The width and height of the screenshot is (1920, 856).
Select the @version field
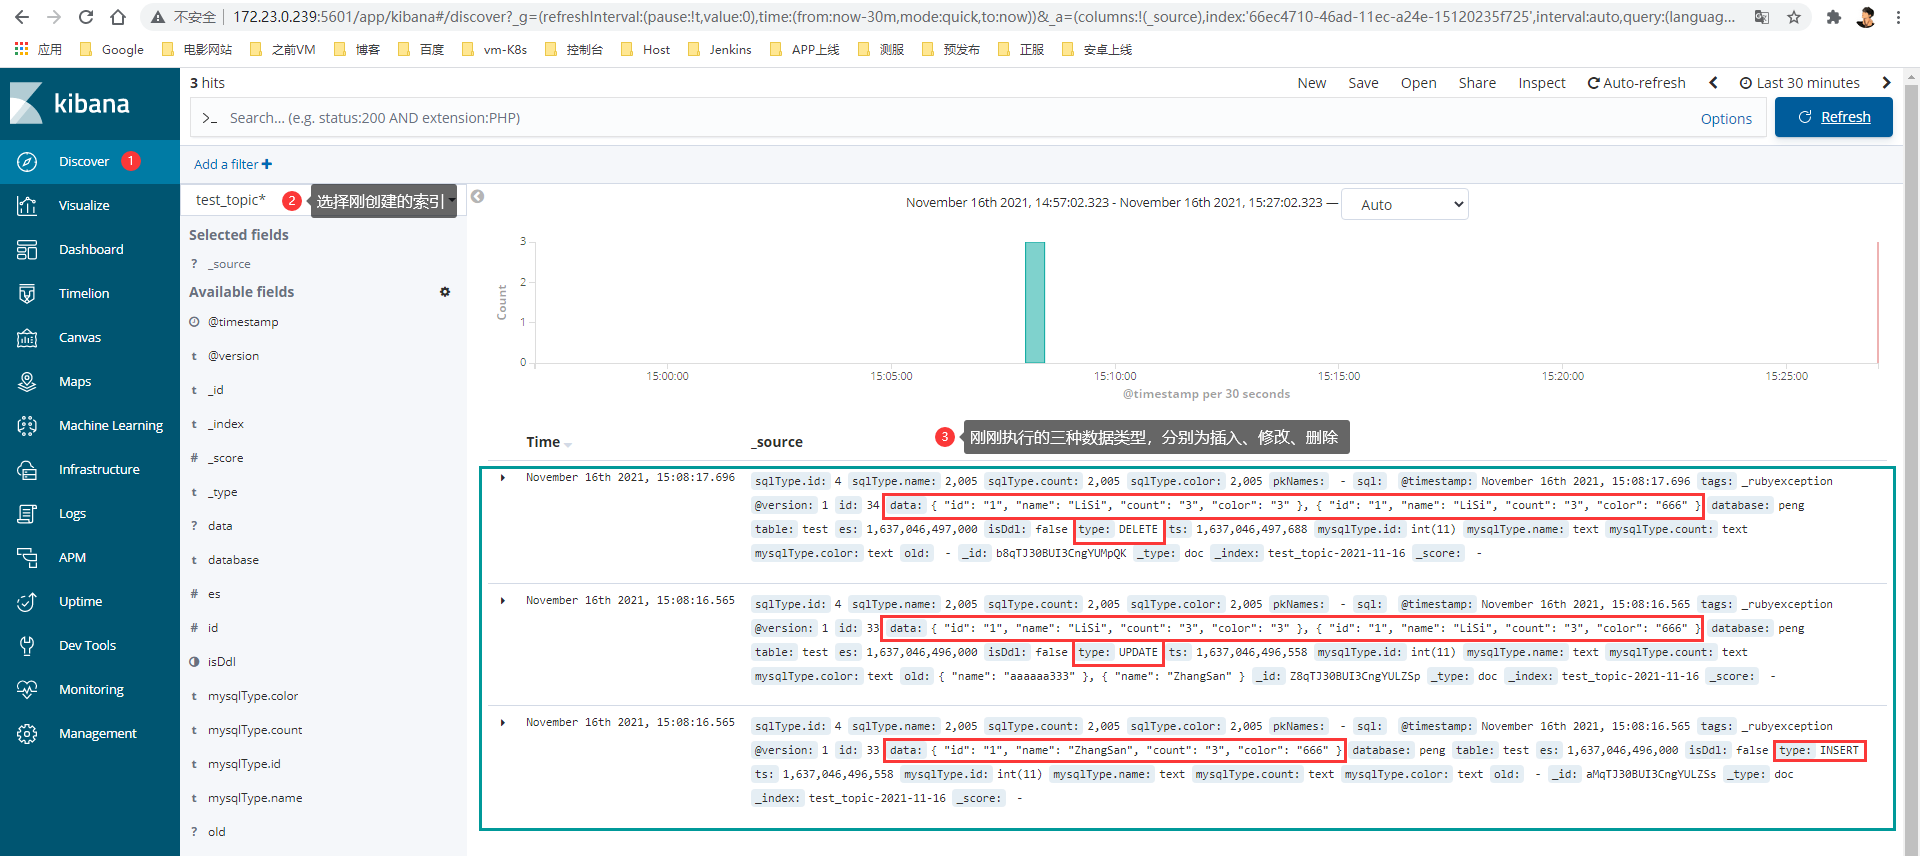(233, 356)
